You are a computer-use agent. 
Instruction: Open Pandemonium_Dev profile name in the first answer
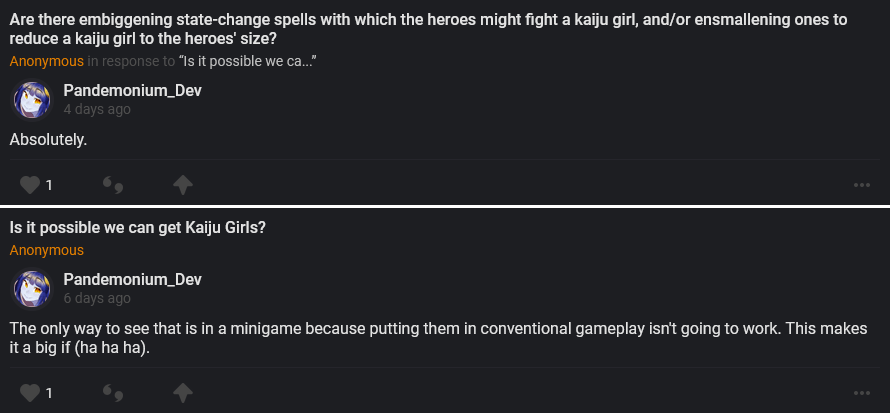pos(132,91)
